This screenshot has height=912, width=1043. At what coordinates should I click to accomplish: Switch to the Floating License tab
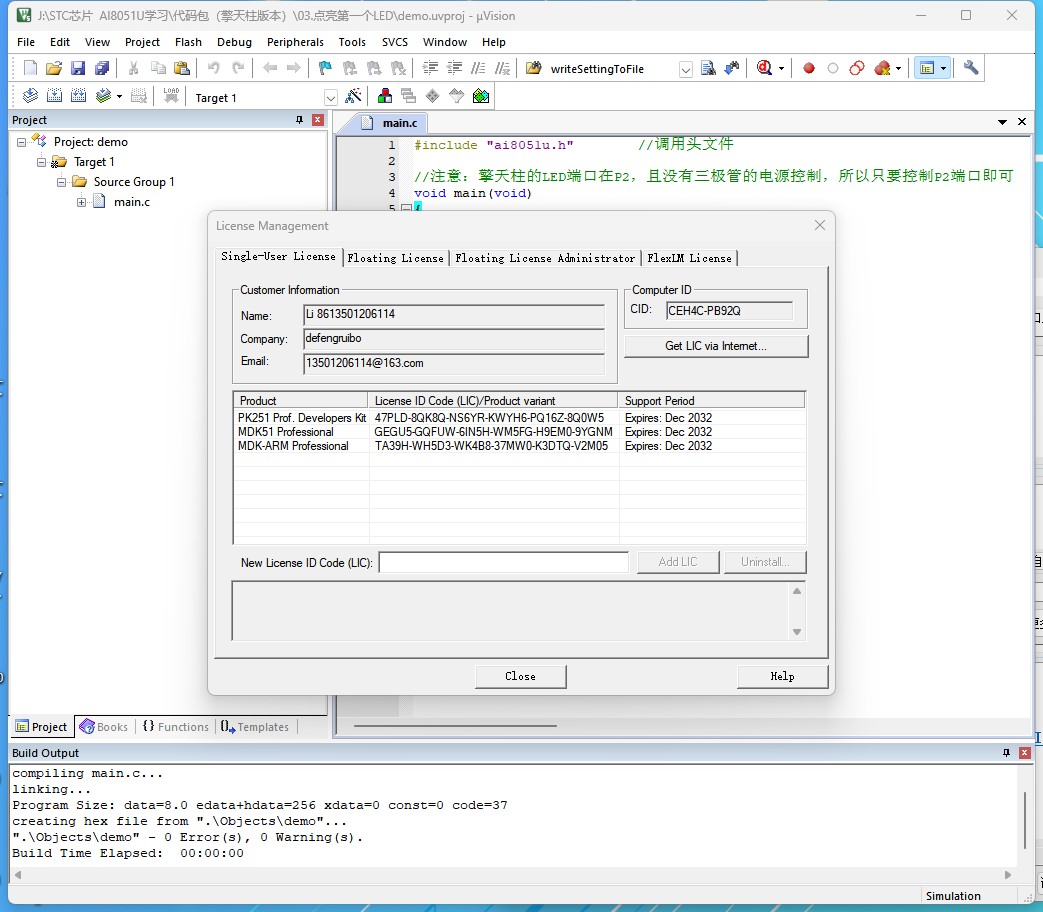[x=395, y=258]
